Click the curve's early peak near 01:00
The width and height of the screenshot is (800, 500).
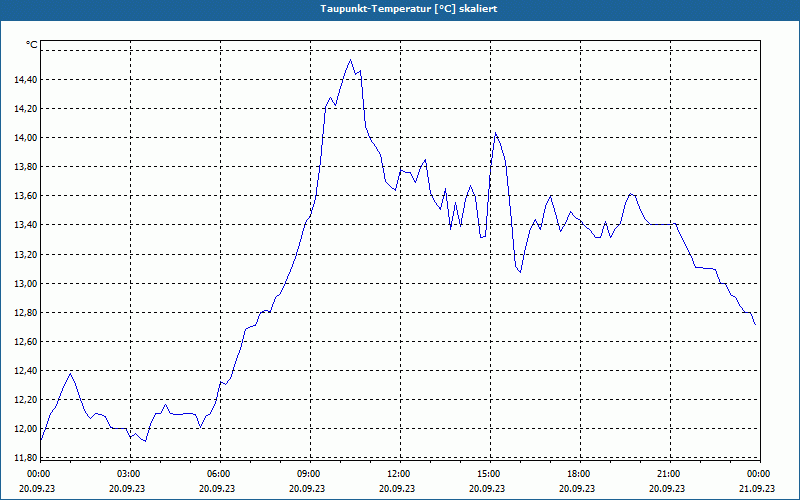click(x=70, y=373)
